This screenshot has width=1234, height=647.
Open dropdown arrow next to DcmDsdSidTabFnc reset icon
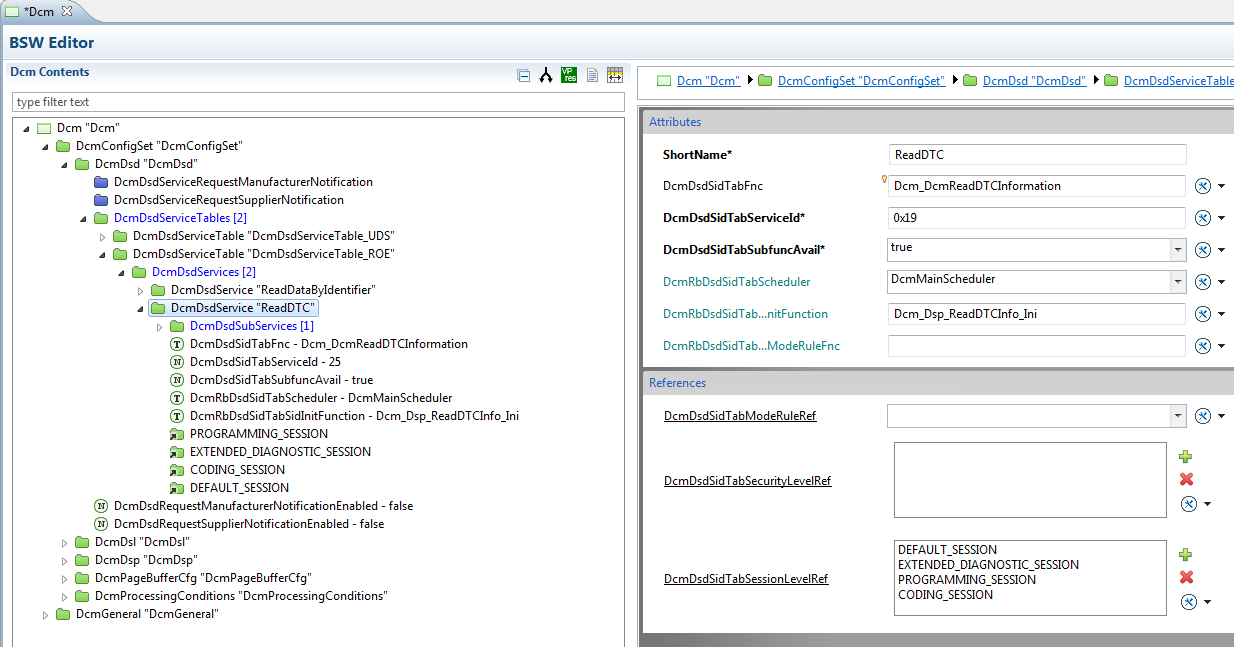pyautogui.click(x=1222, y=187)
